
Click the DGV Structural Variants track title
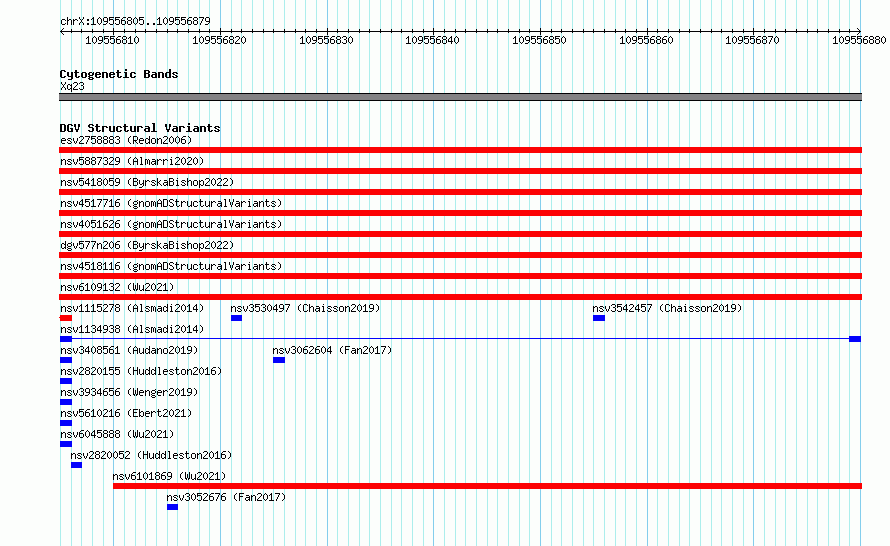point(140,128)
